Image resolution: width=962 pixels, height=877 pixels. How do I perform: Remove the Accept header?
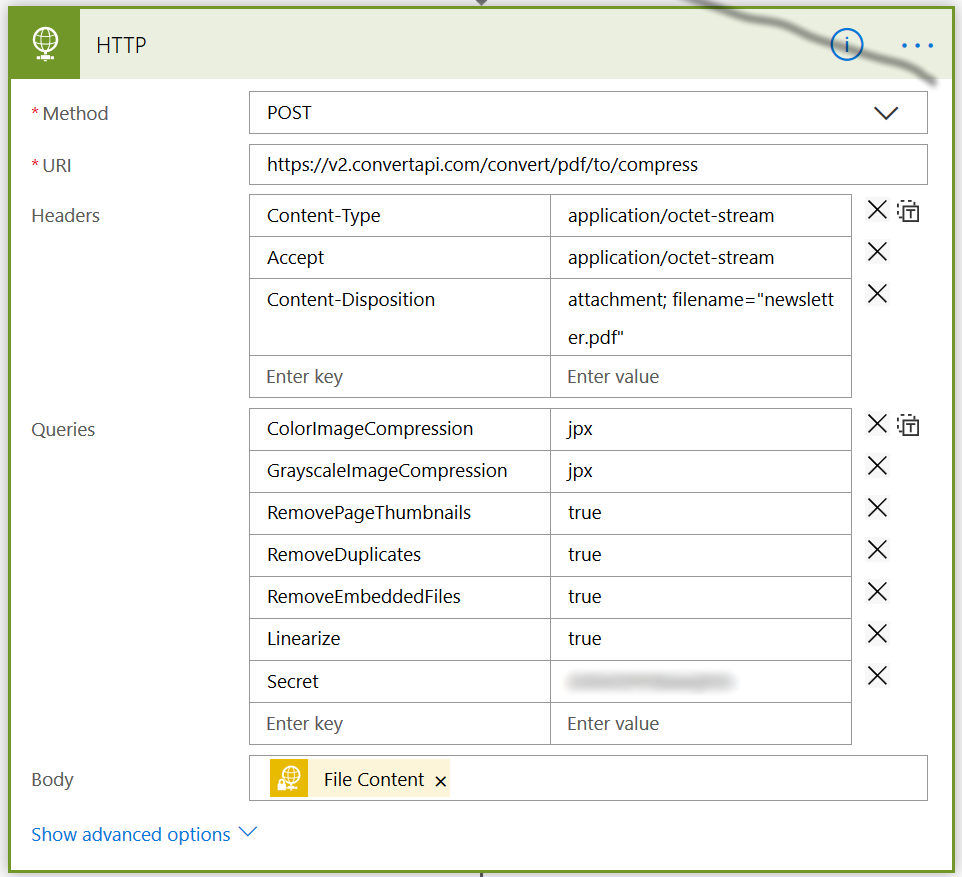click(877, 252)
